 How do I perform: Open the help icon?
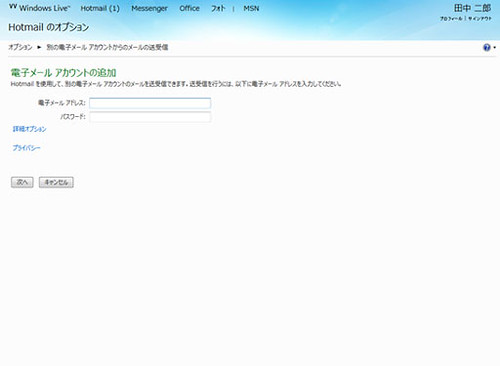click(487, 47)
